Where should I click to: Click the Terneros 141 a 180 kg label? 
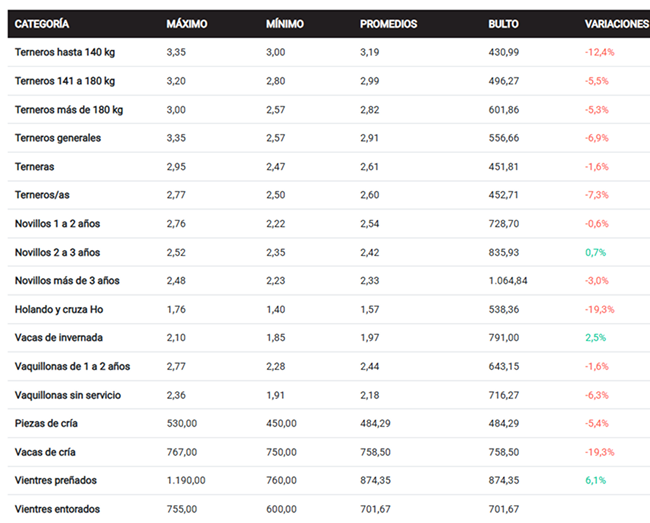(x=65, y=81)
